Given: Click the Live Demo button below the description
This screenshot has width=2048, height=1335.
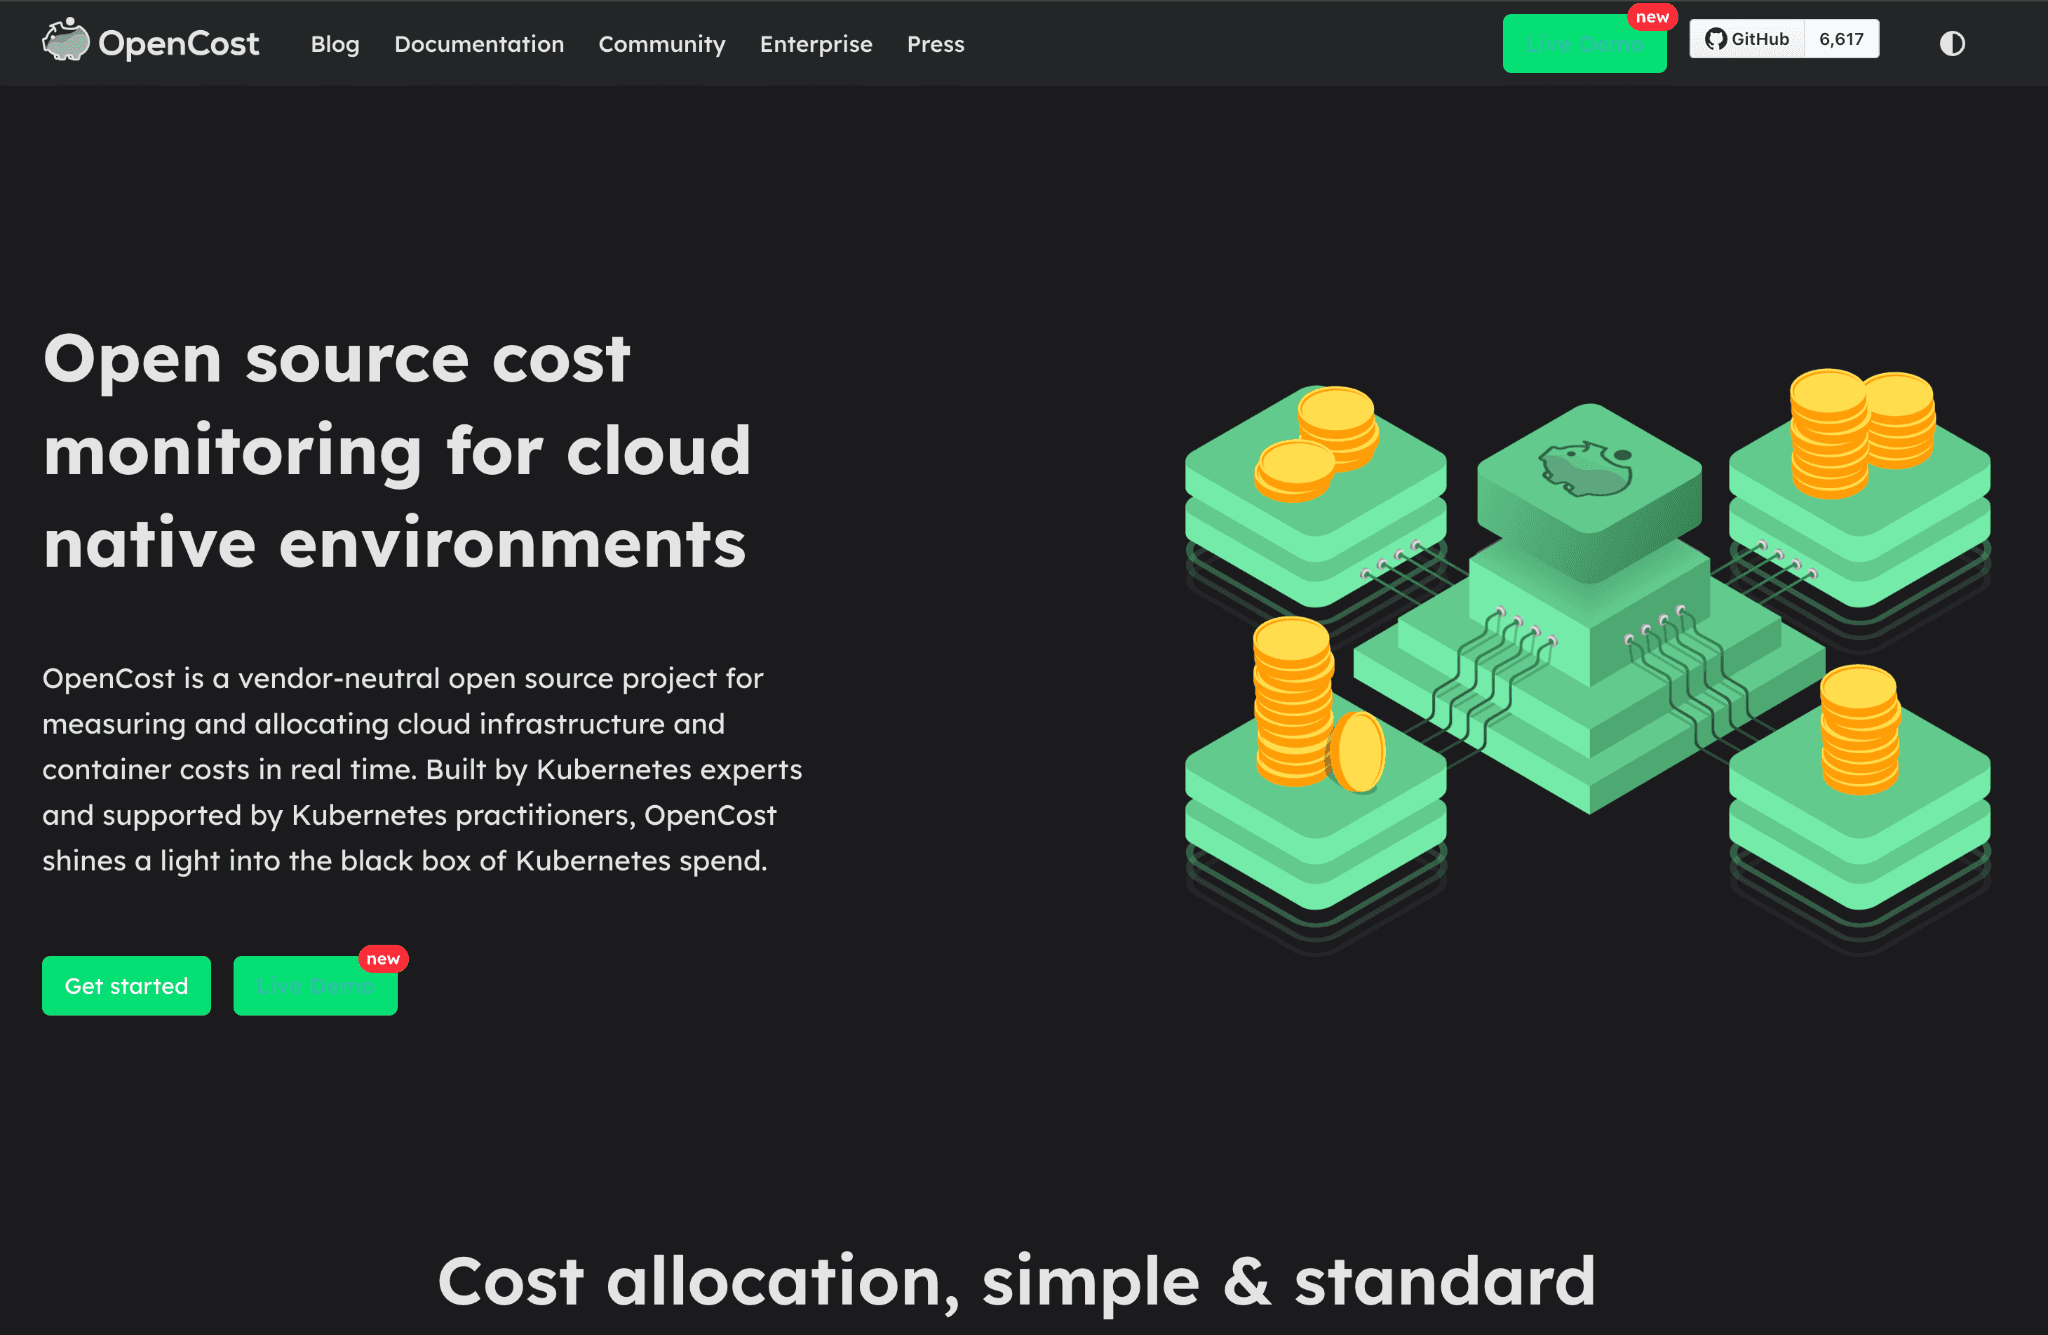Looking at the screenshot, I should [x=315, y=986].
